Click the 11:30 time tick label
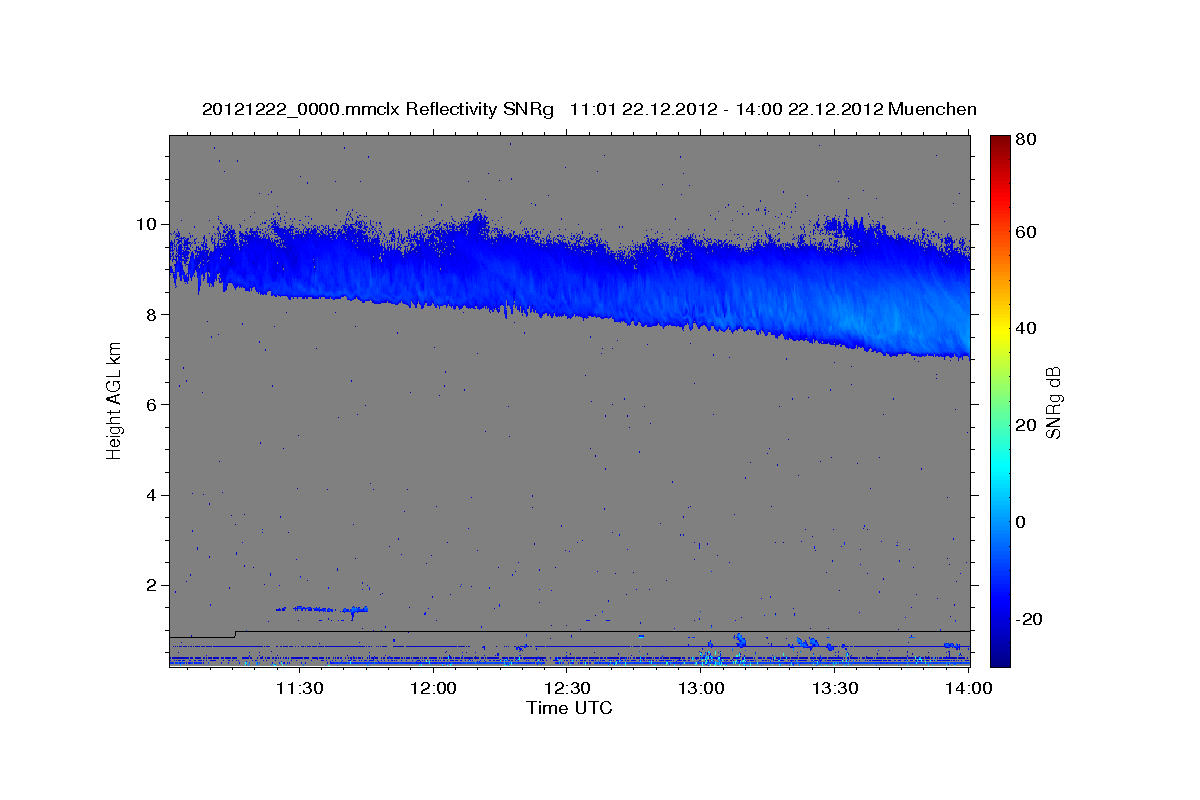1200x800 pixels. click(x=298, y=689)
